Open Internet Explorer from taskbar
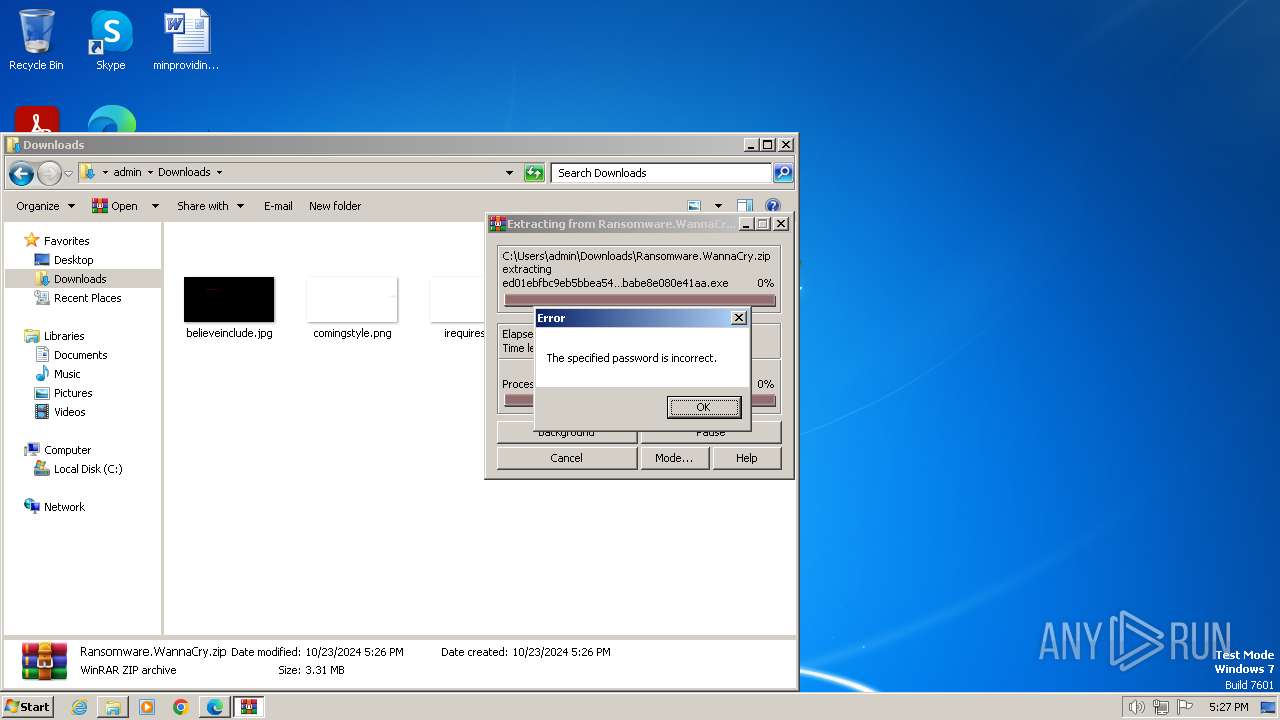 click(x=79, y=707)
